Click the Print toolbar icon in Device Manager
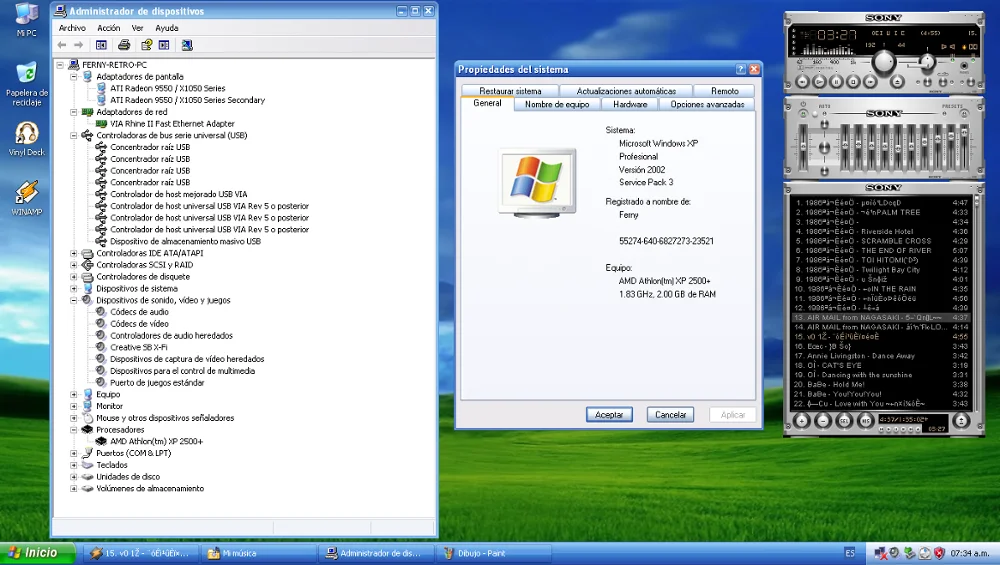1000x565 pixels. [x=124, y=45]
